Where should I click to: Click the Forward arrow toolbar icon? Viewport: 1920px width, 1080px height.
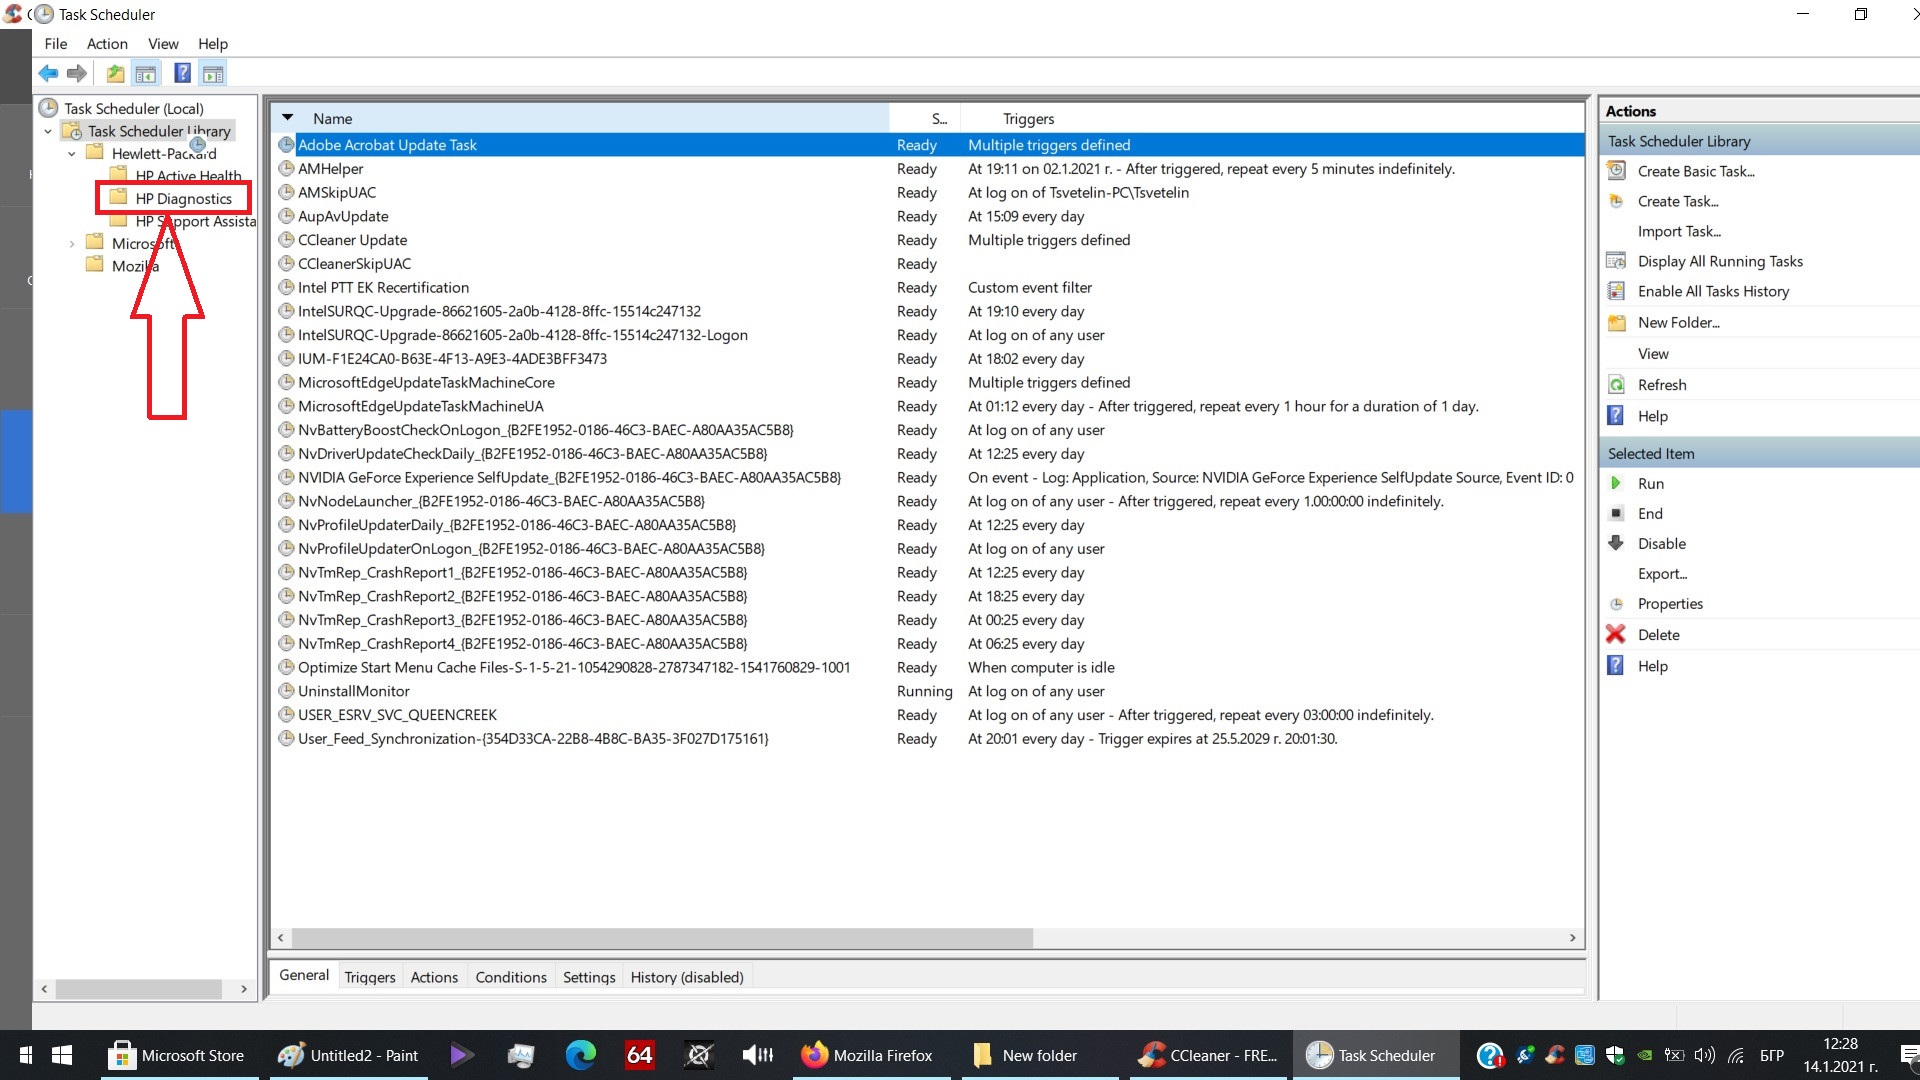click(x=76, y=73)
